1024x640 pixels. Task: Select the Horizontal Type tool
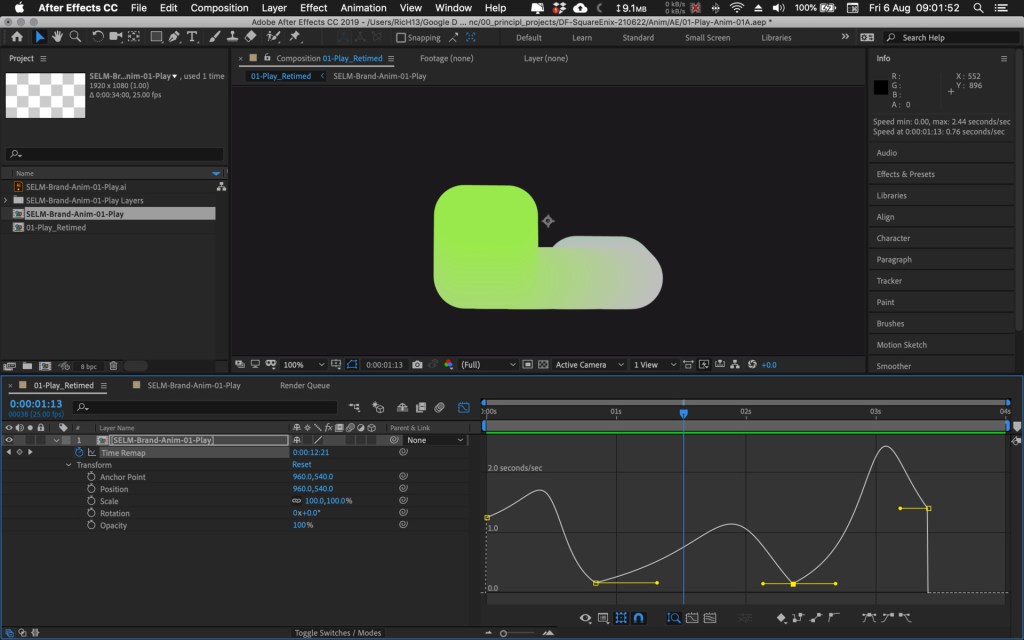point(192,37)
